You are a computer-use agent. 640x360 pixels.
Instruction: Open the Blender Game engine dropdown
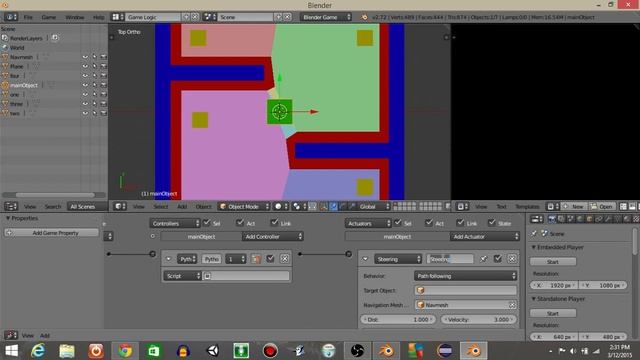point(326,17)
